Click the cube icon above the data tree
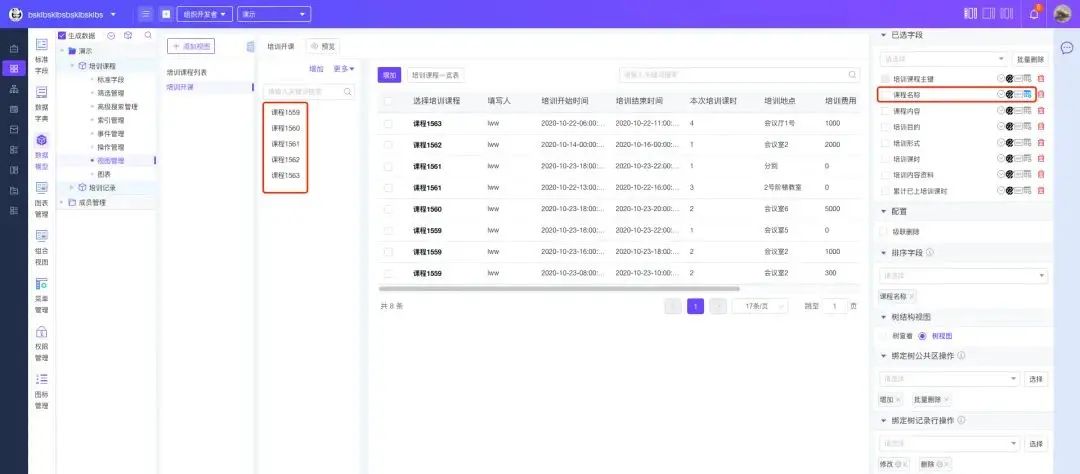Screen dimensions: 1080x474 coord(128,35)
